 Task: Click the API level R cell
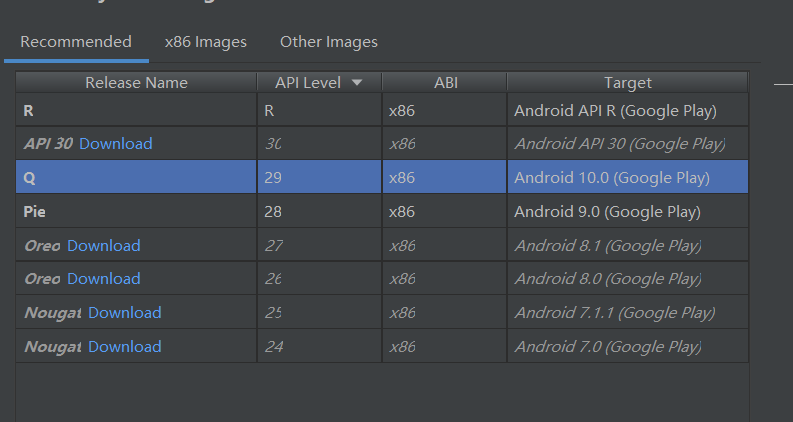click(x=320, y=110)
